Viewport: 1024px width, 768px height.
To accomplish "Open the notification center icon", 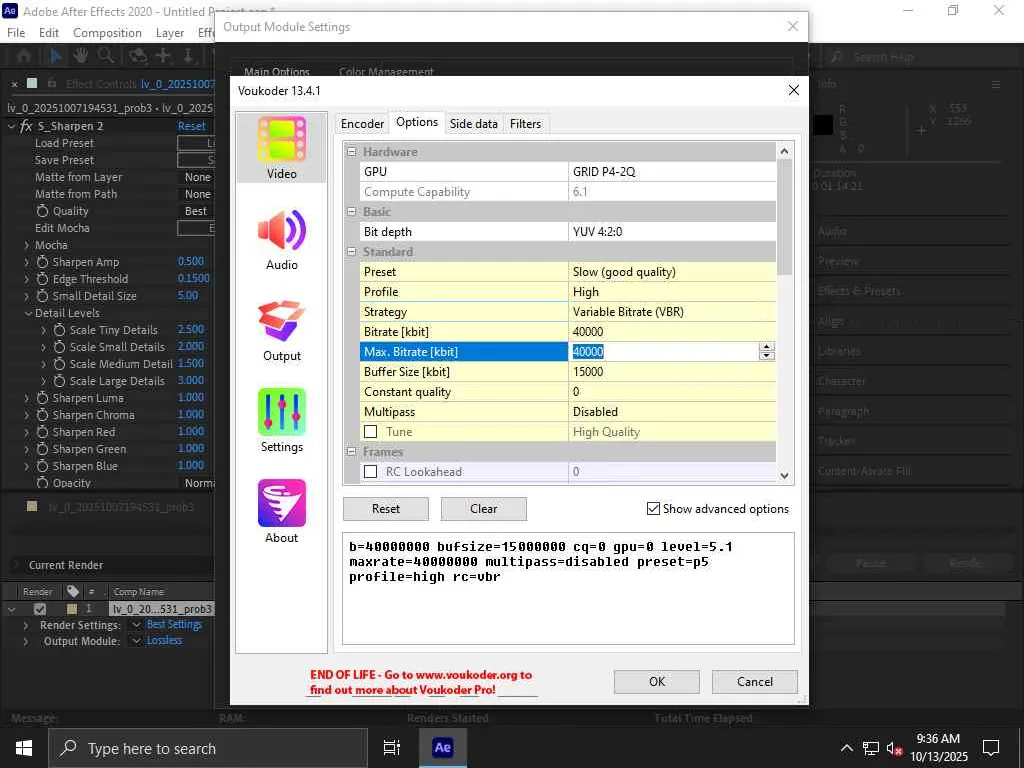I will tap(991, 748).
